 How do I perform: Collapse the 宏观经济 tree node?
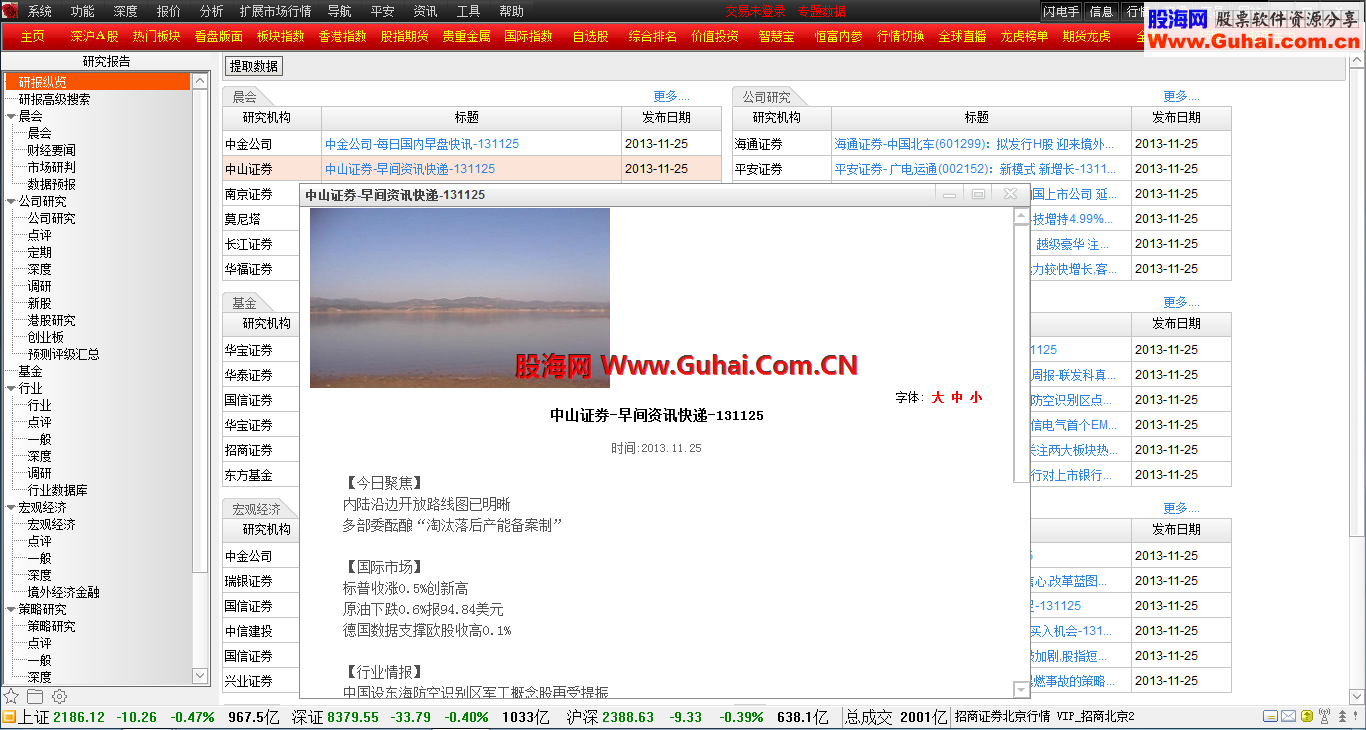pyautogui.click(x=10, y=507)
